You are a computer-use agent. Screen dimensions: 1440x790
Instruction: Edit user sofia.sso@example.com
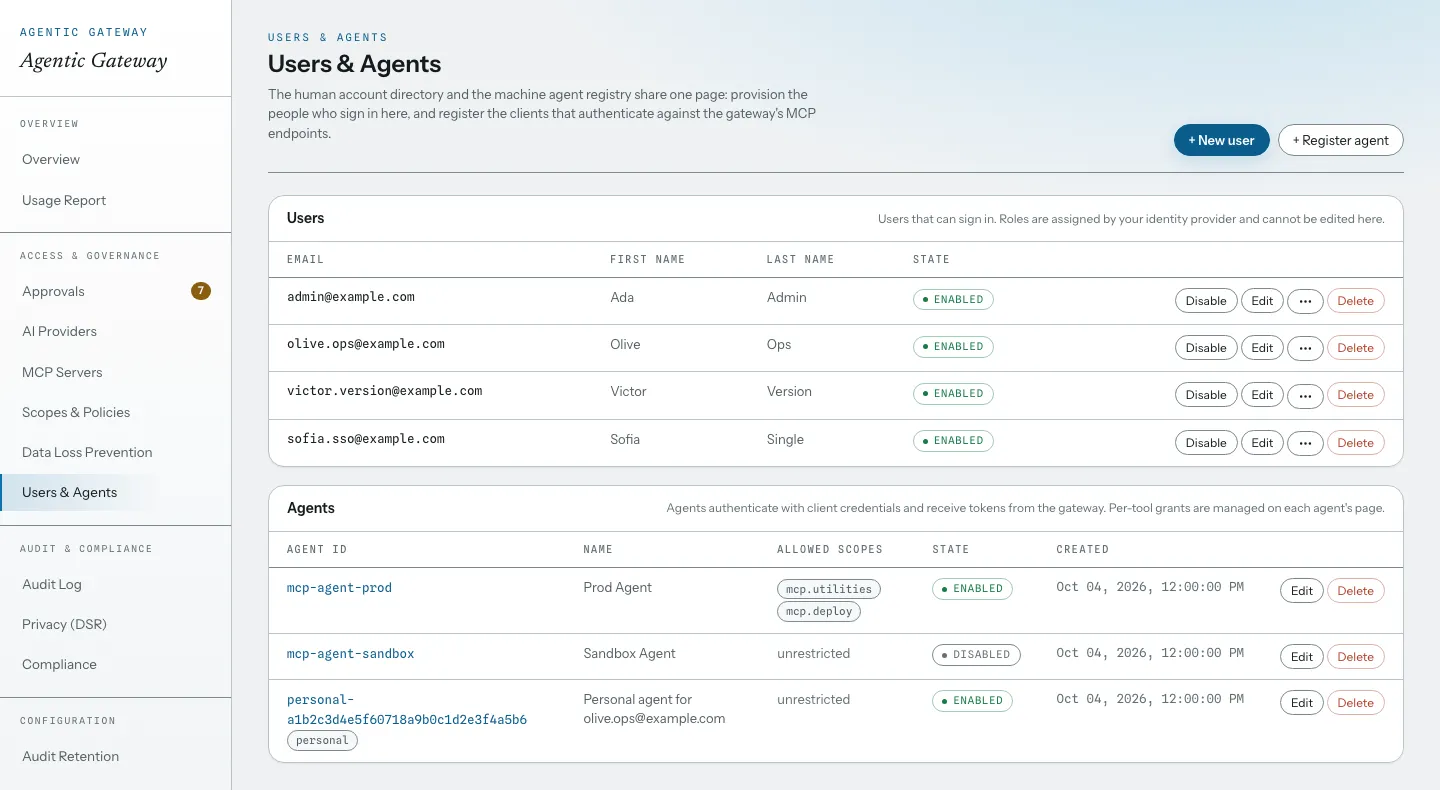coord(1262,443)
